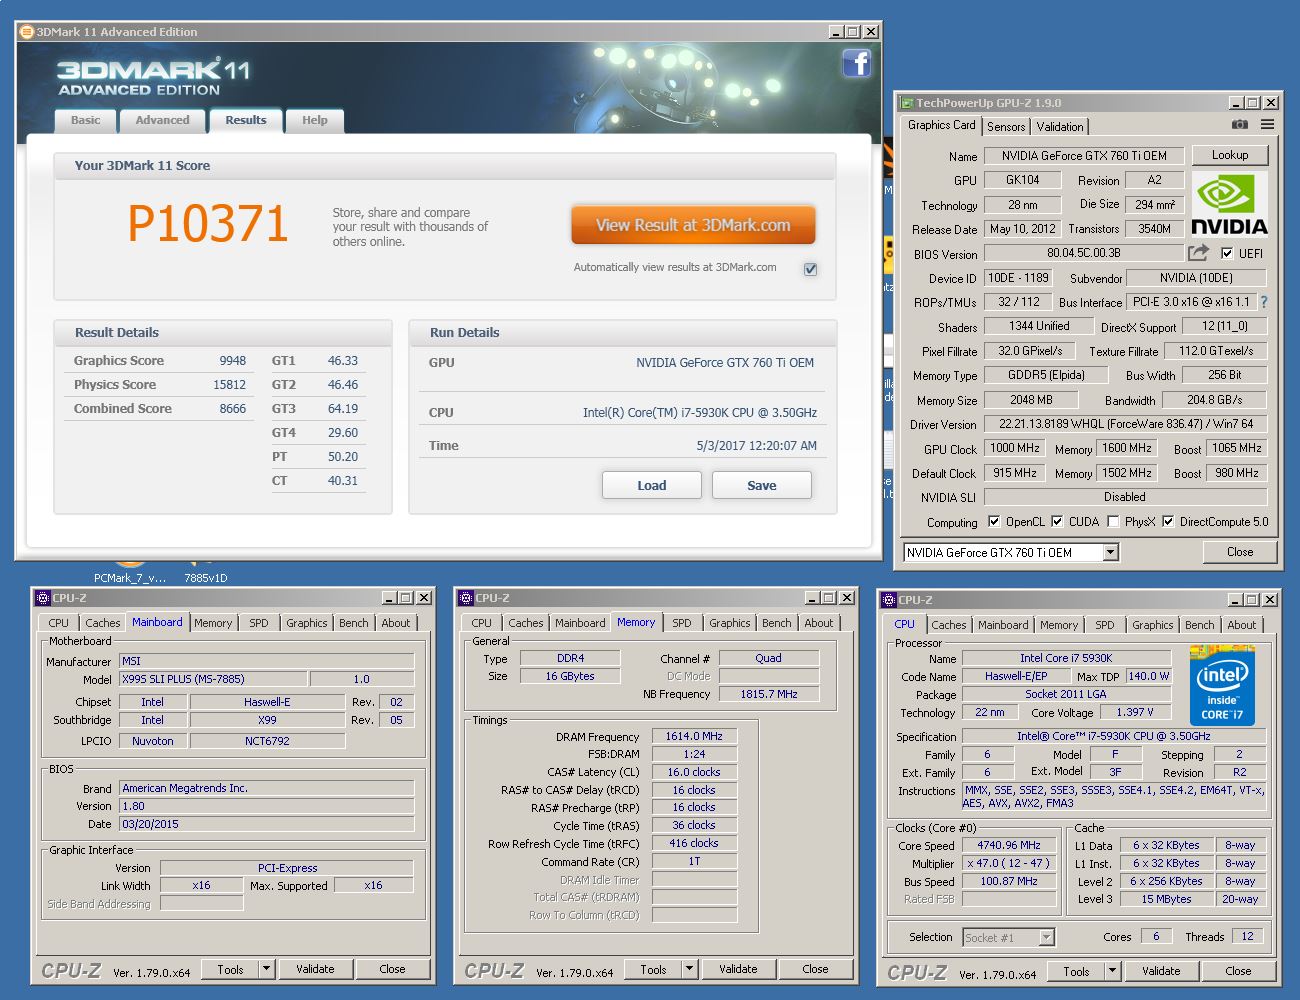Switch to the Advanced tab in 3DMark 11
1300x1000 pixels.
[162, 120]
